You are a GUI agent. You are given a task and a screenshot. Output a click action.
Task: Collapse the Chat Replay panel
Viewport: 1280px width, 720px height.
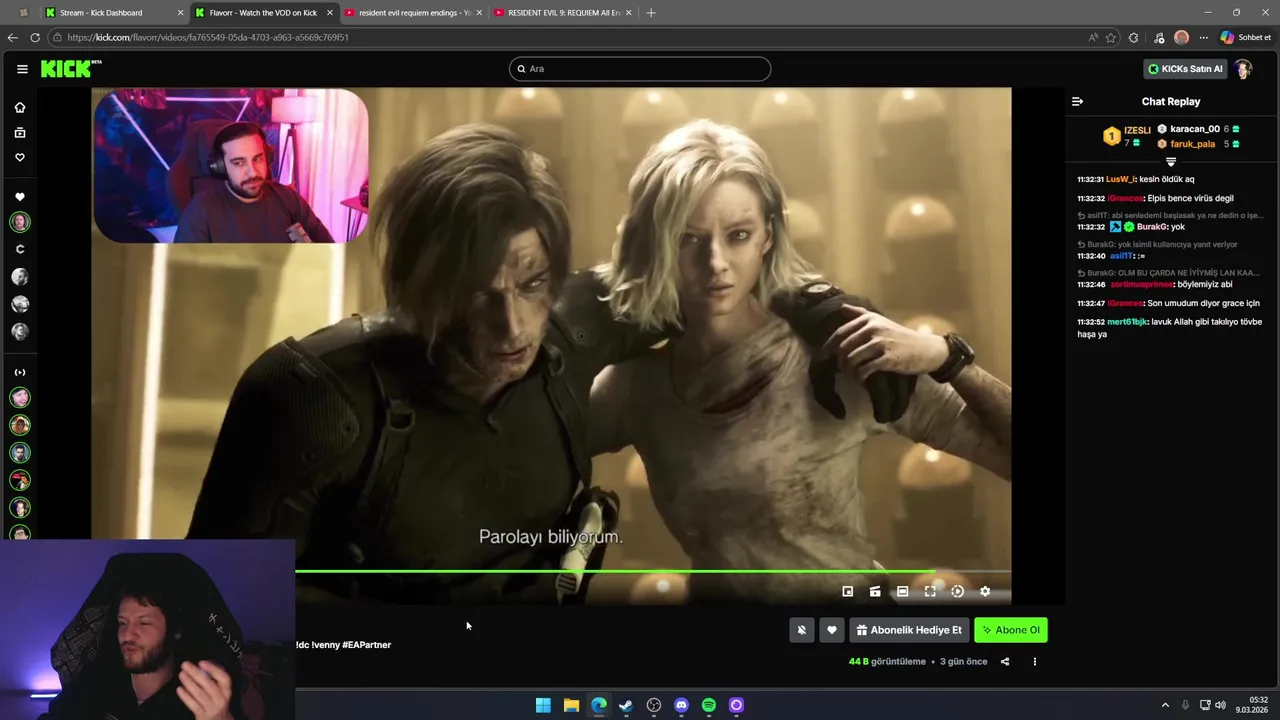[x=1077, y=101]
